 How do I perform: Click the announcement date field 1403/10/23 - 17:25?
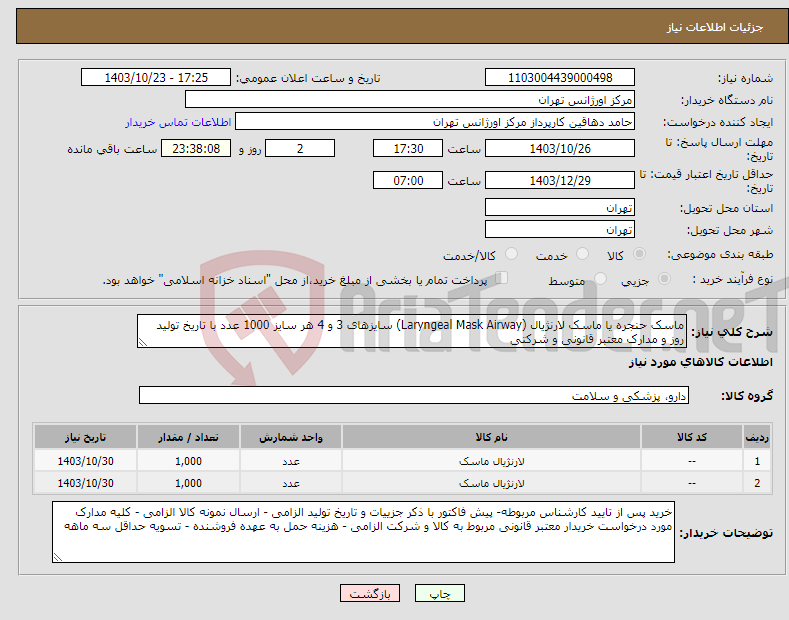[x=156, y=78]
